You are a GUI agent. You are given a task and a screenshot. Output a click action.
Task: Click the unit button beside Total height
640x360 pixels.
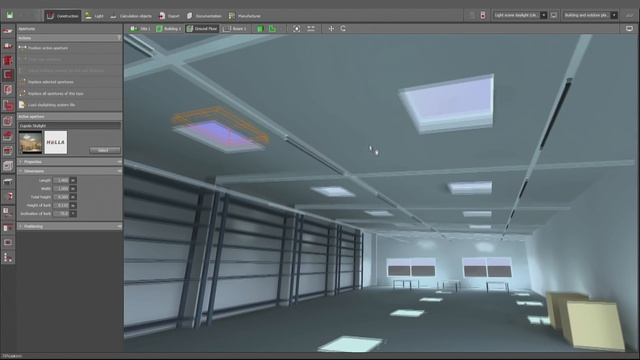(73, 197)
